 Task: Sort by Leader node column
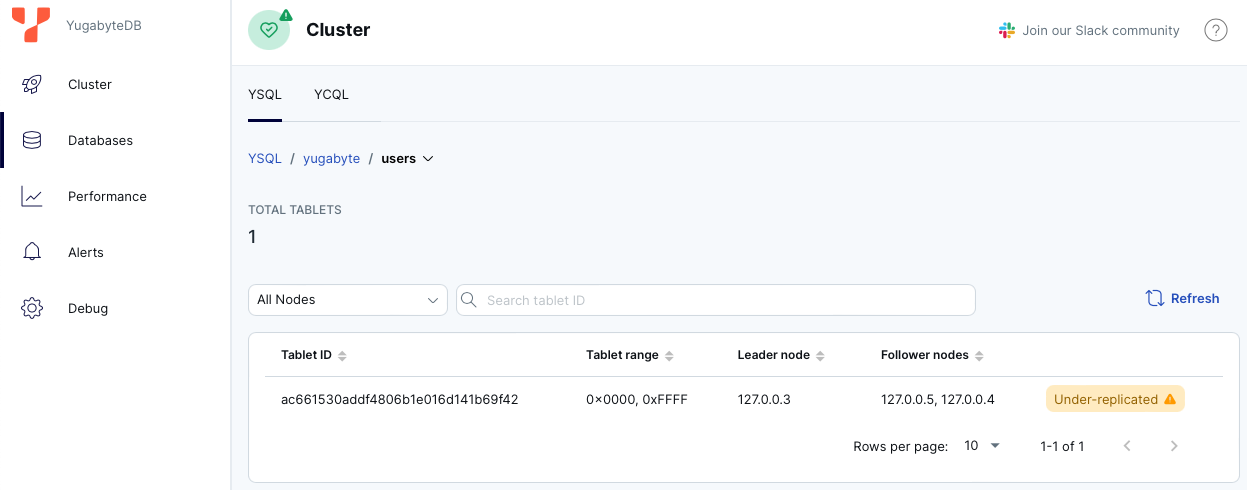pos(820,356)
